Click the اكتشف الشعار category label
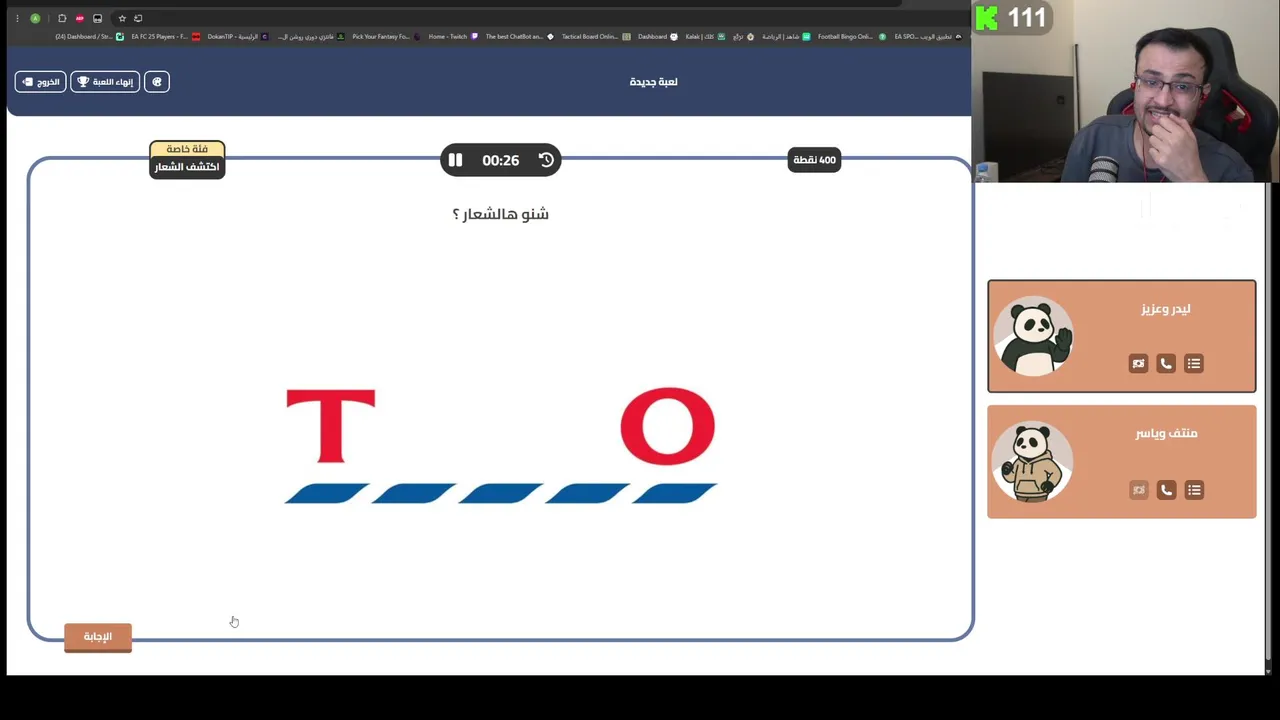Image resolution: width=1280 pixels, height=720 pixels. click(187, 167)
